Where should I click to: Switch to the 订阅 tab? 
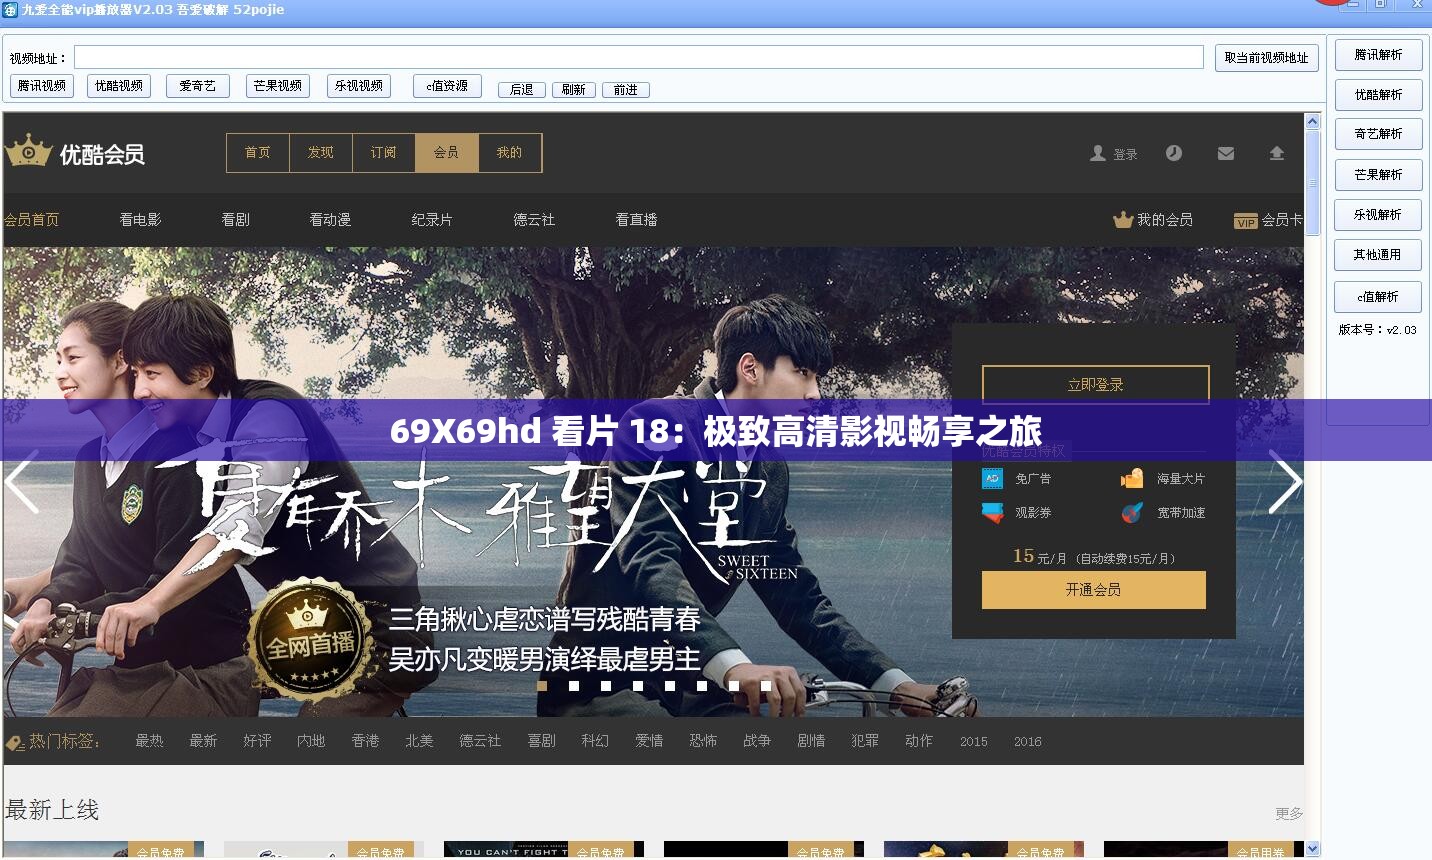point(384,153)
